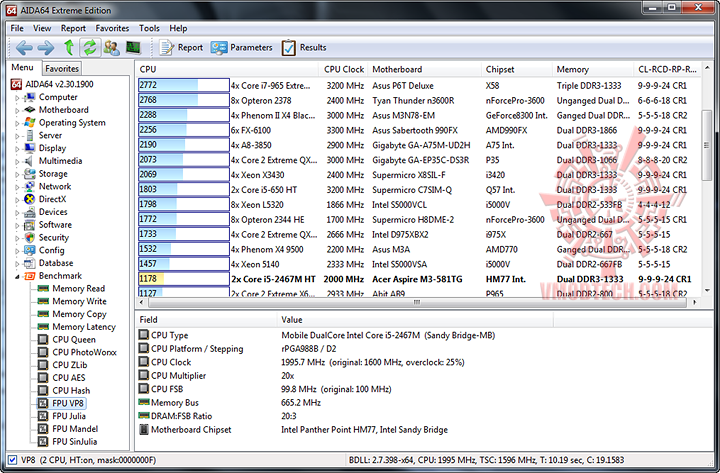Screen dimensions: 720x473
Task: Open the View menu
Action: coord(42,28)
